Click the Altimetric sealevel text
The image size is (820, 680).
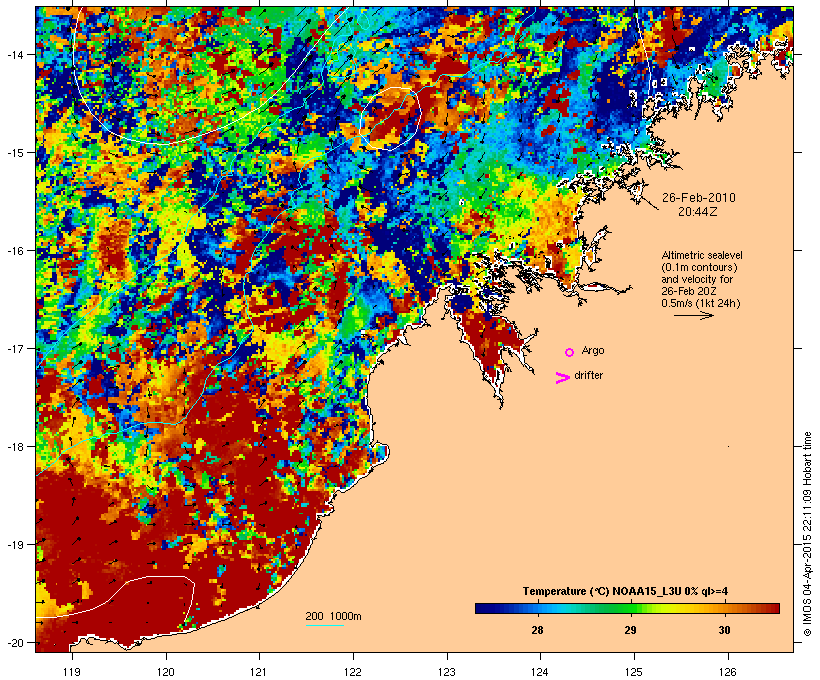pos(702,255)
